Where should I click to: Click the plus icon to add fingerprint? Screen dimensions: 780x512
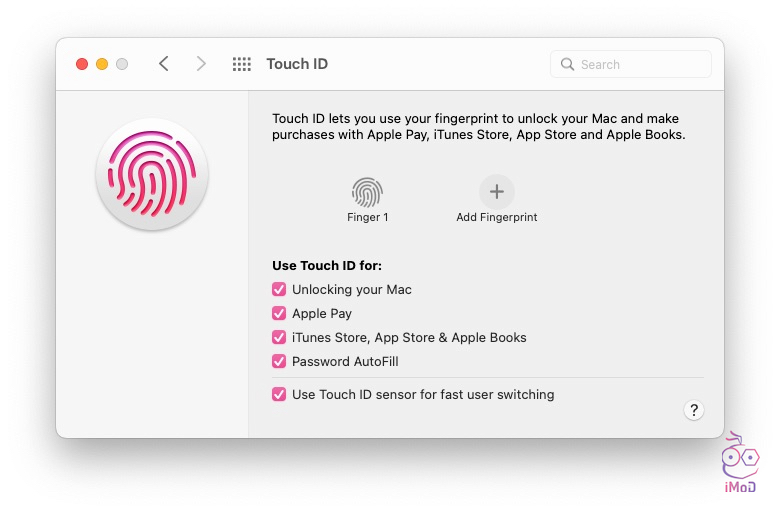click(x=496, y=191)
